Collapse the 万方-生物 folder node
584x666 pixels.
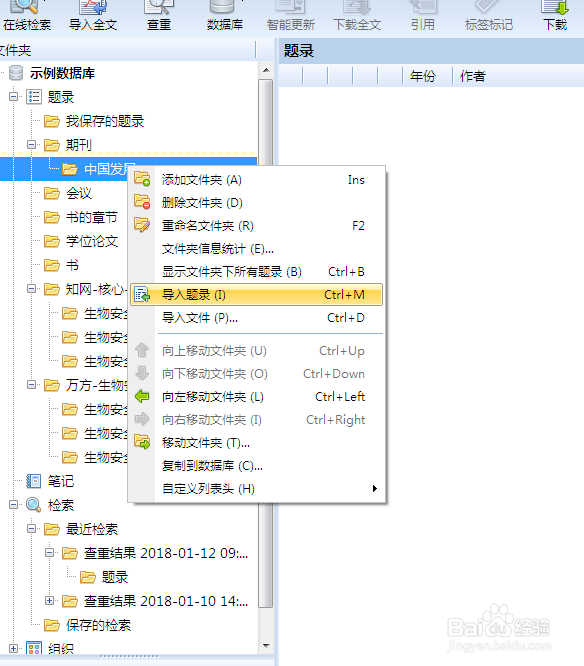pyautogui.click(x=31, y=385)
